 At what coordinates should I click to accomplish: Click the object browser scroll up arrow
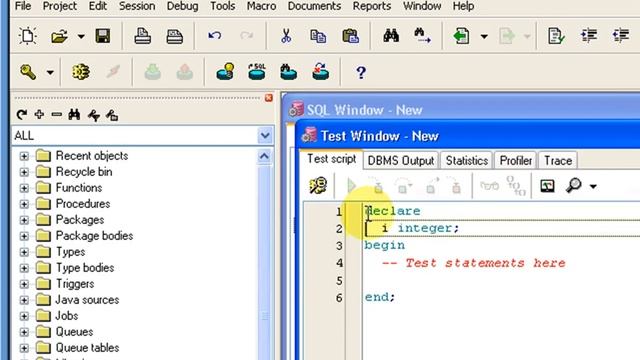[264, 156]
